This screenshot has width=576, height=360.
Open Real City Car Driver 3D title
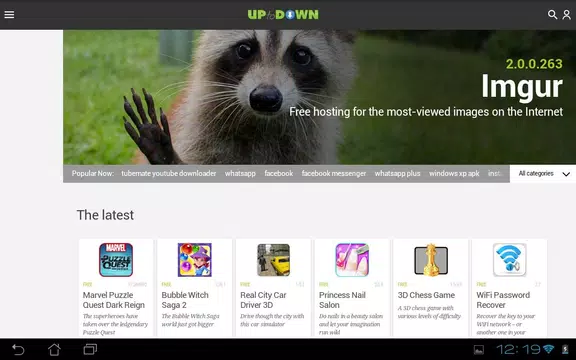(263, 300)
